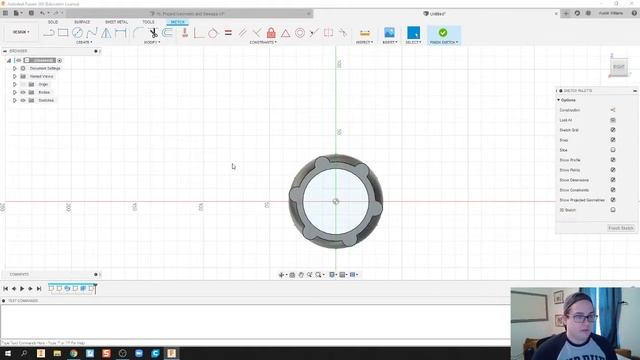This screenshot has height=360, width=640.
Task: Click the Look At option icon
Action: (613, 120)
